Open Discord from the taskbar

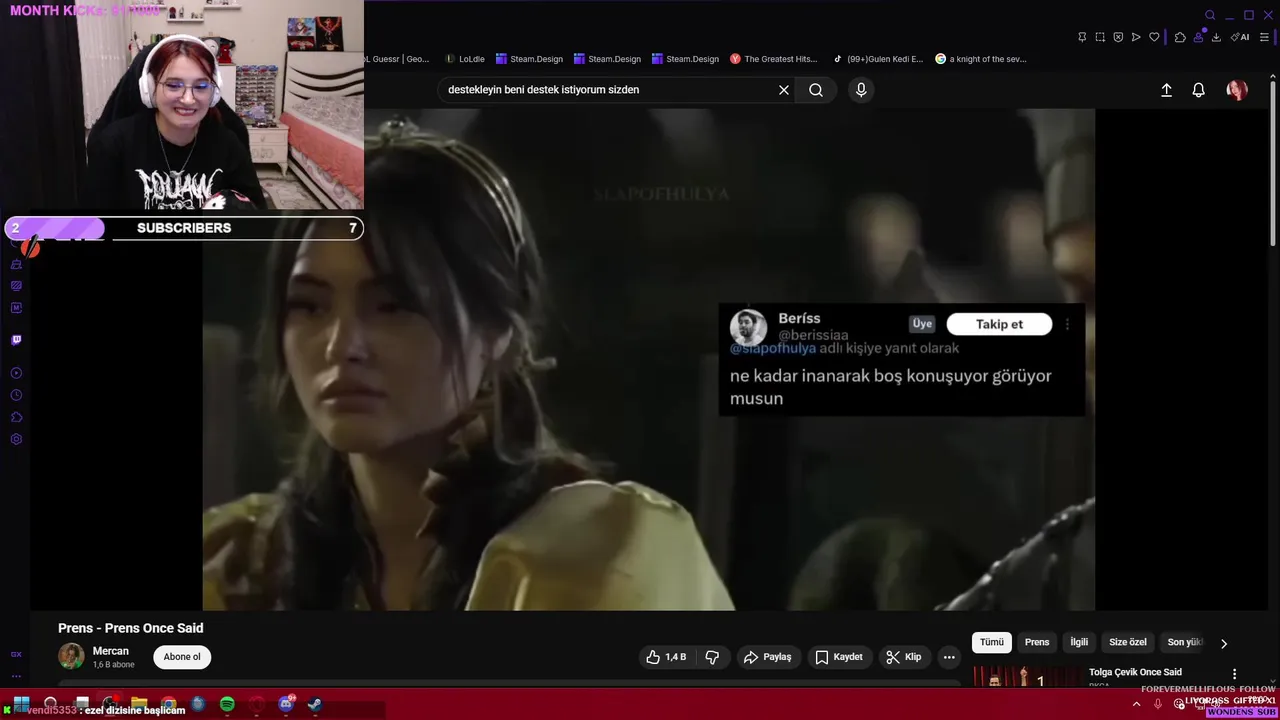[286, 704]
